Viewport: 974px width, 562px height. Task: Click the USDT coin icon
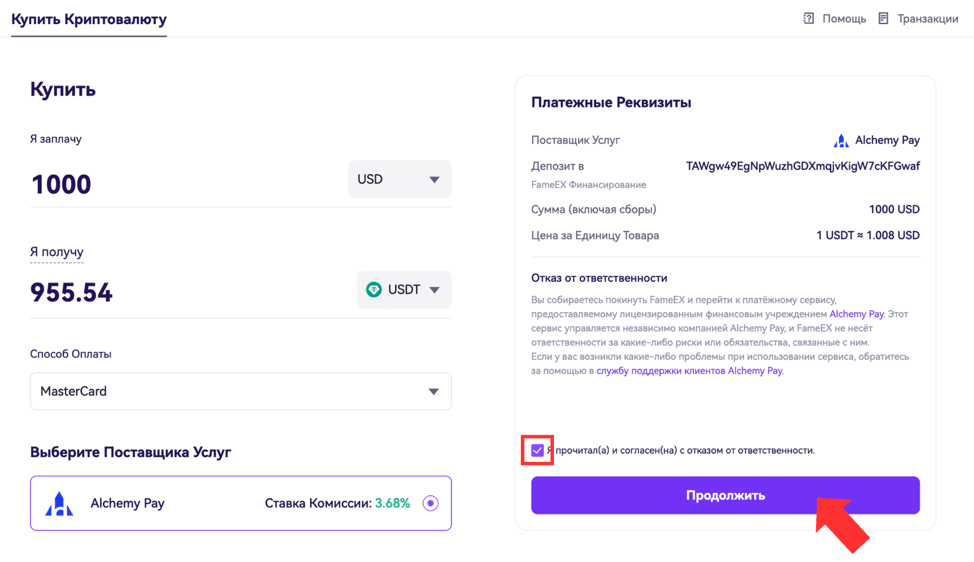click(x=373, y=289)
